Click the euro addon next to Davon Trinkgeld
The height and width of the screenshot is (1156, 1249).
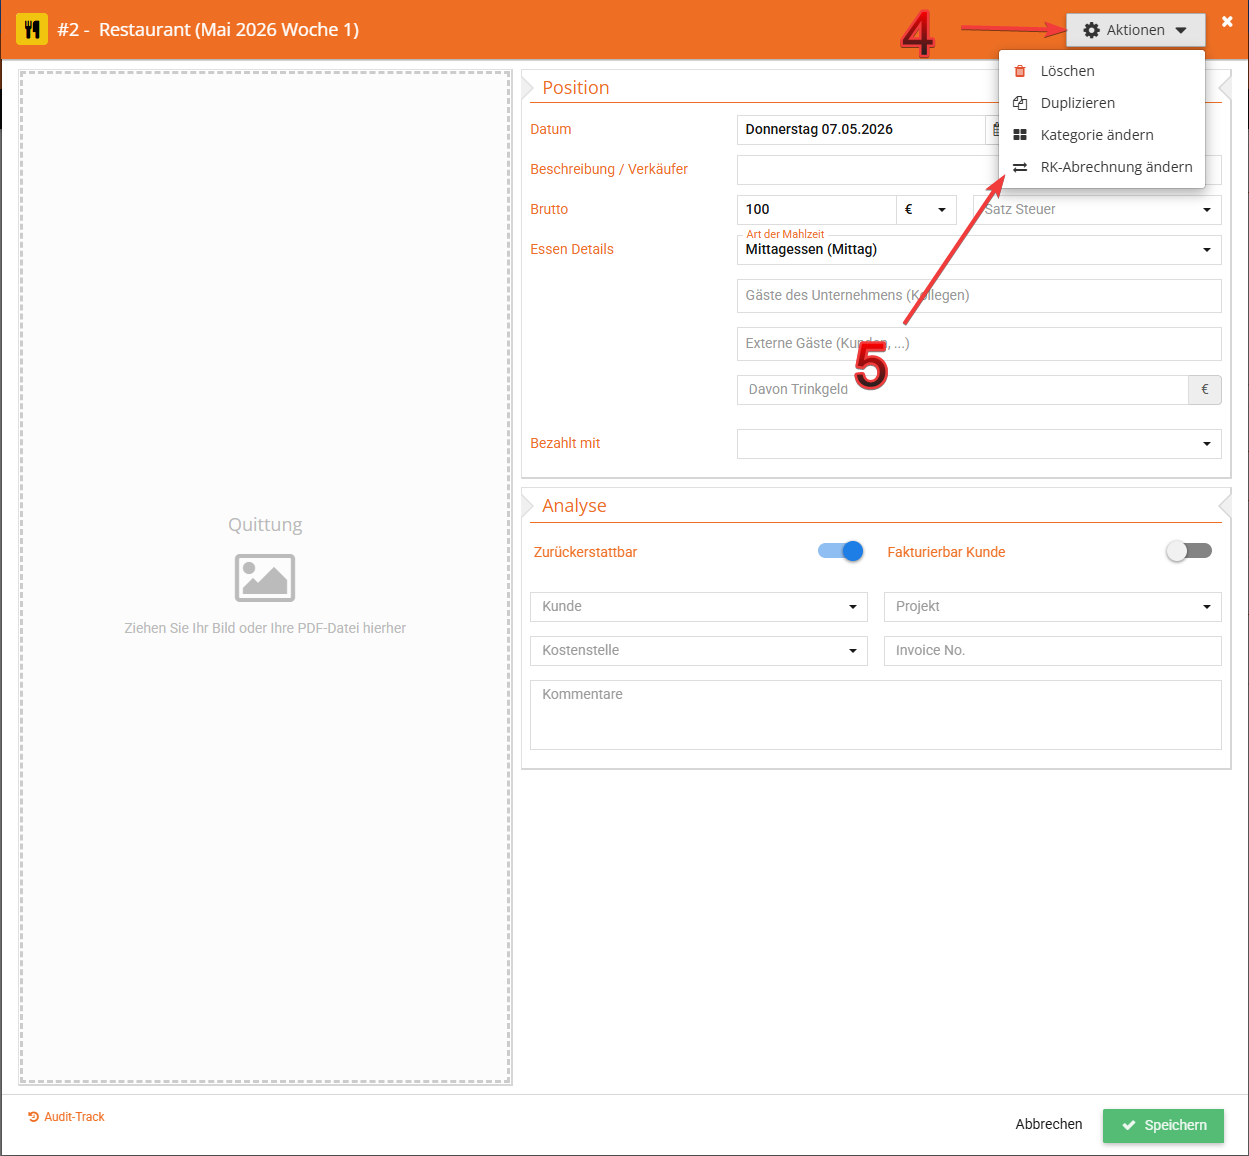click(x=1204, y=389)
